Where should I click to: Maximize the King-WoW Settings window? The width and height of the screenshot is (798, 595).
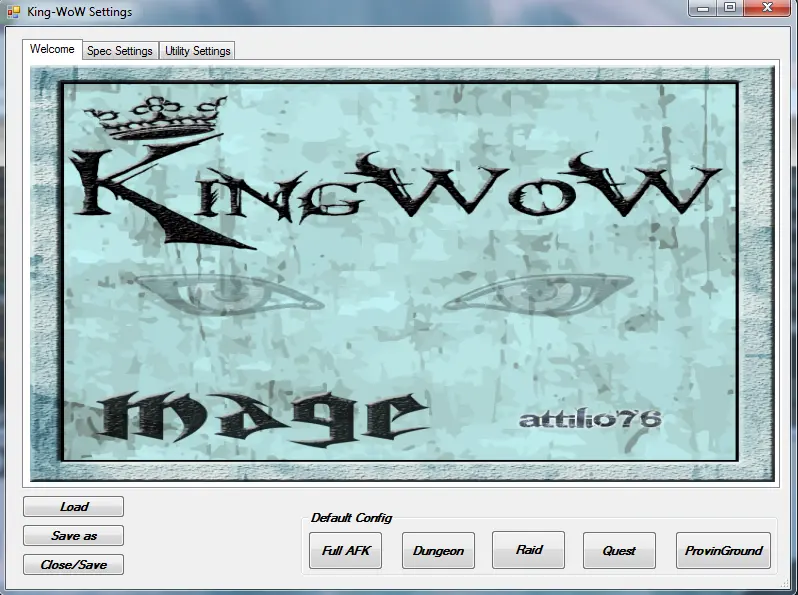(730, 8)
